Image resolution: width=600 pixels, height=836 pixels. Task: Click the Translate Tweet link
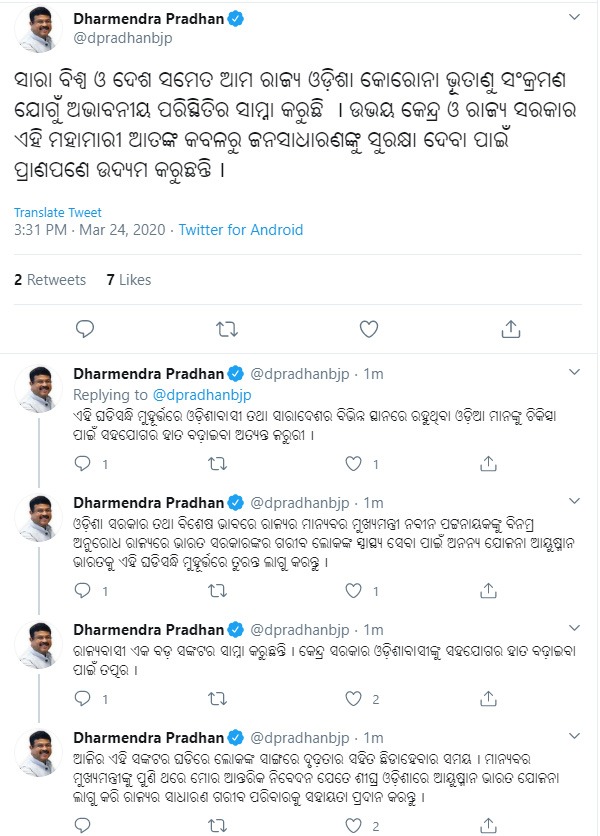(56, 212)
